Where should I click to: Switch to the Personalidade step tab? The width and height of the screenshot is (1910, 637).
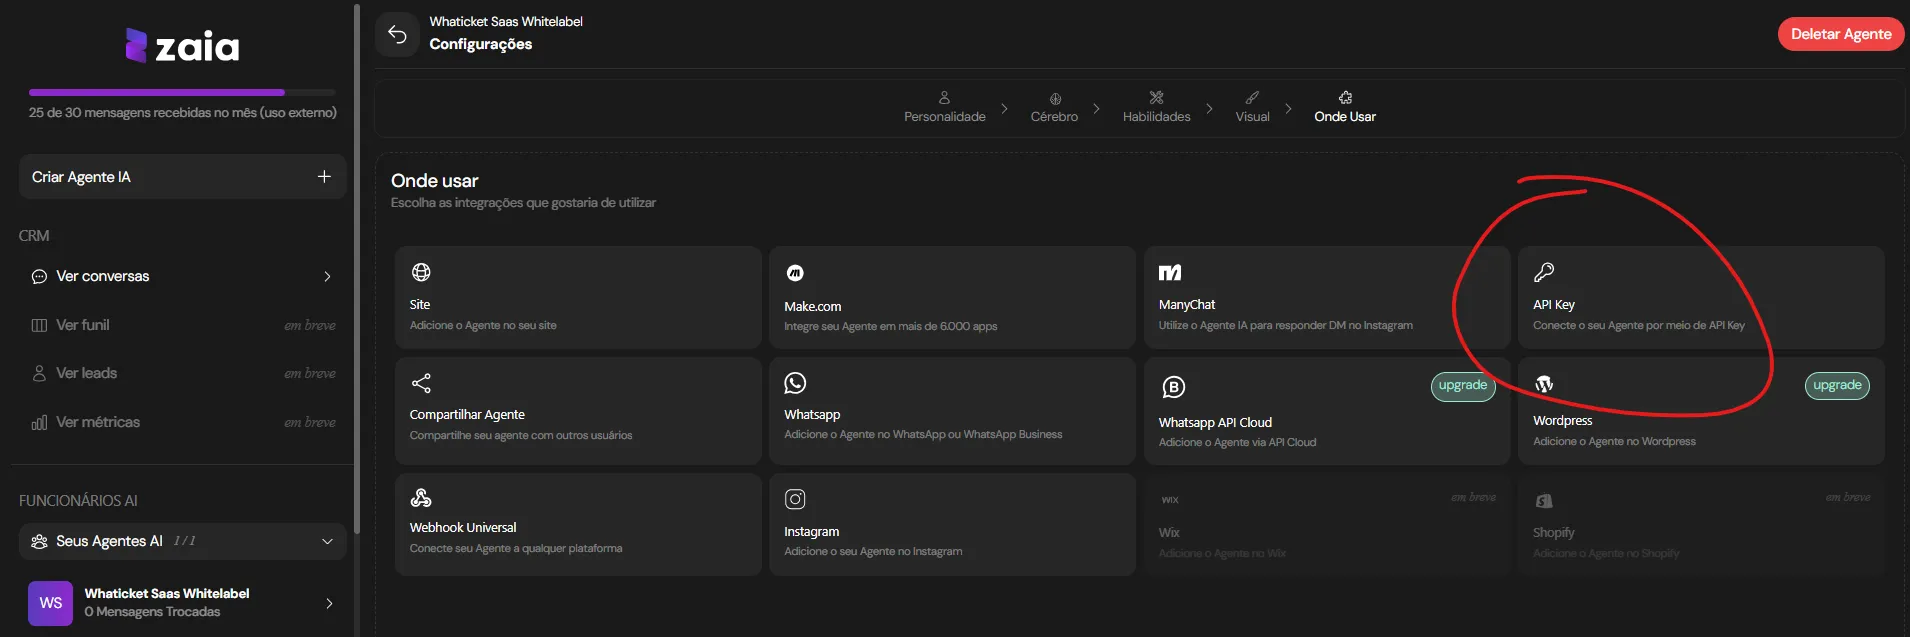pyautogui.click(x=944, y=107)
